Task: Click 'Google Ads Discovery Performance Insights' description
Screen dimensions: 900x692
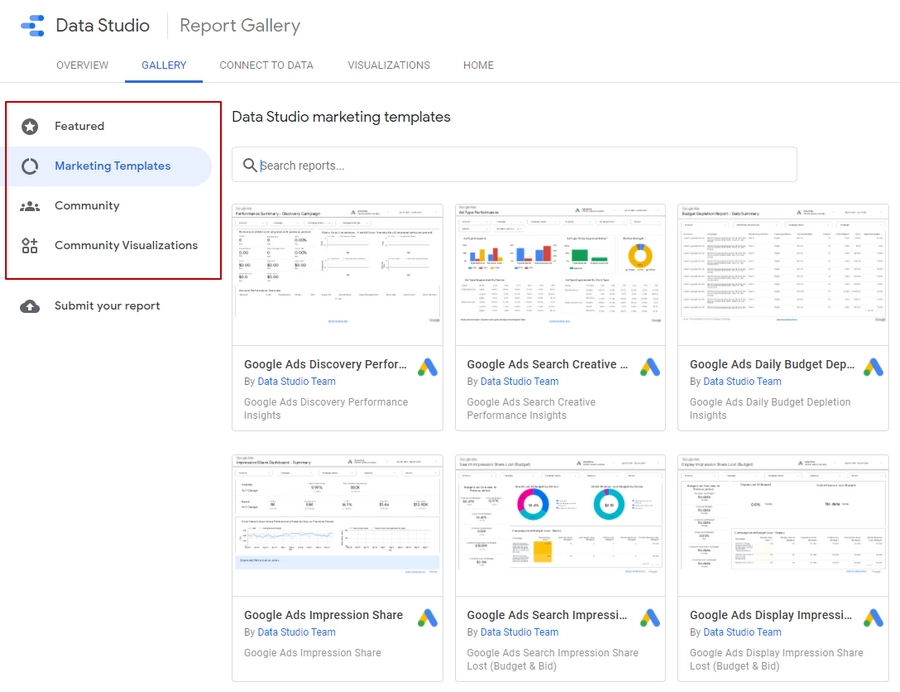Action: pyautogui.click(x=326, y=409)
